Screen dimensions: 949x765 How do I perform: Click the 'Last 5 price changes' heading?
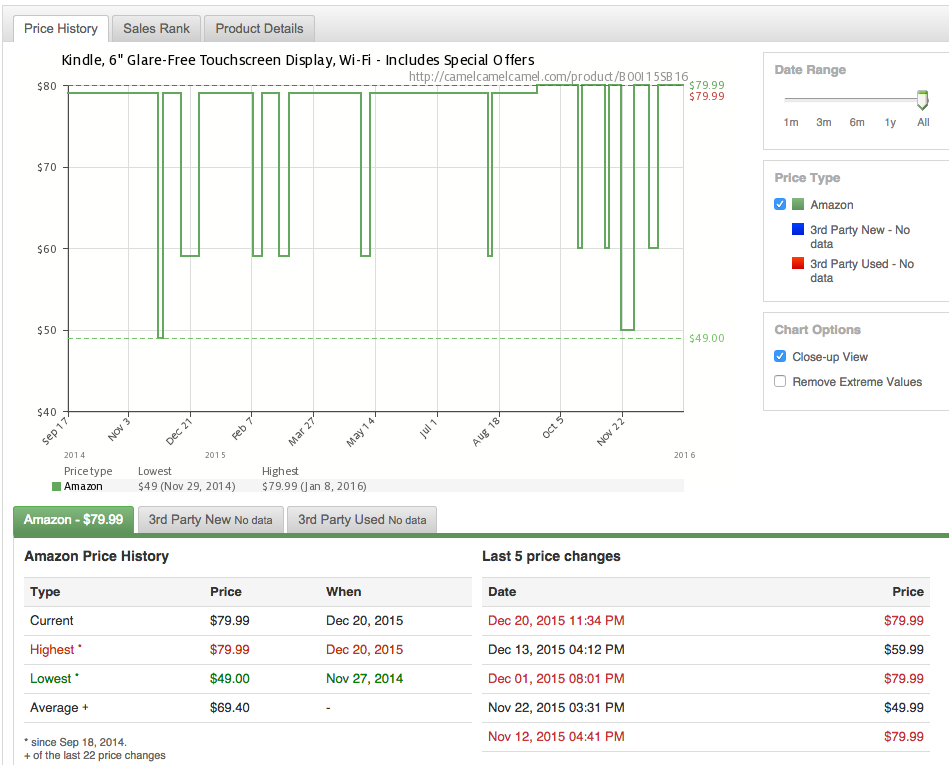coord(551,556)
